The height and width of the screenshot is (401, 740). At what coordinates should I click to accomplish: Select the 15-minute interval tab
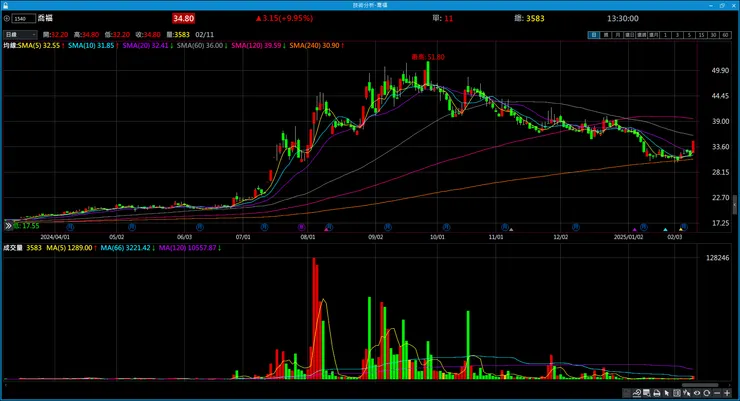coord(701,35)
